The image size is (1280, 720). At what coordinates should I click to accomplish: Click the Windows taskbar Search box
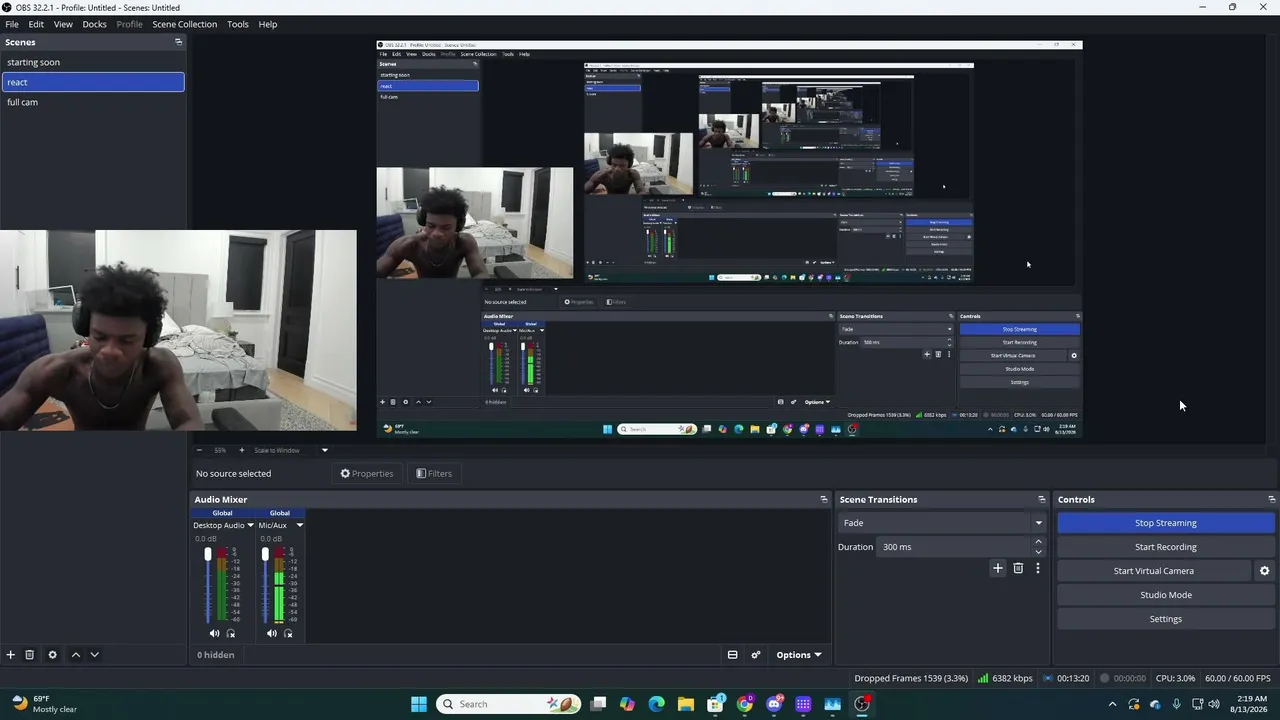pos(510,704)
